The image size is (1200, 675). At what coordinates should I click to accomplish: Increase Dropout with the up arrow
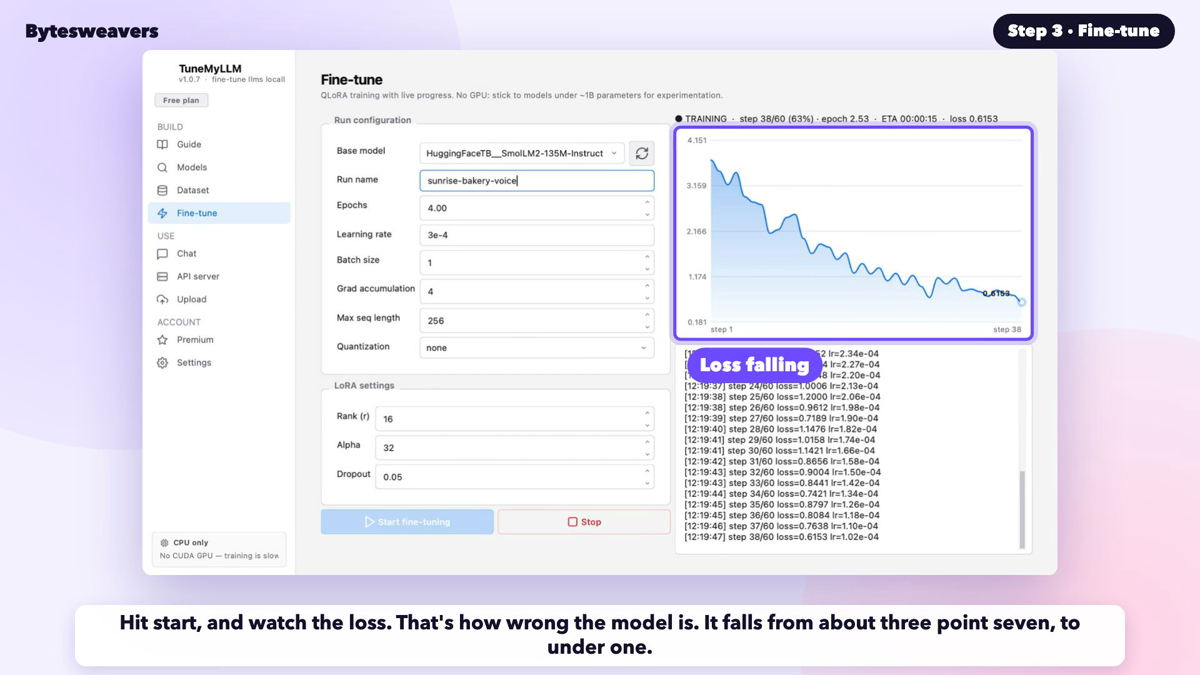tap(647, 471)
